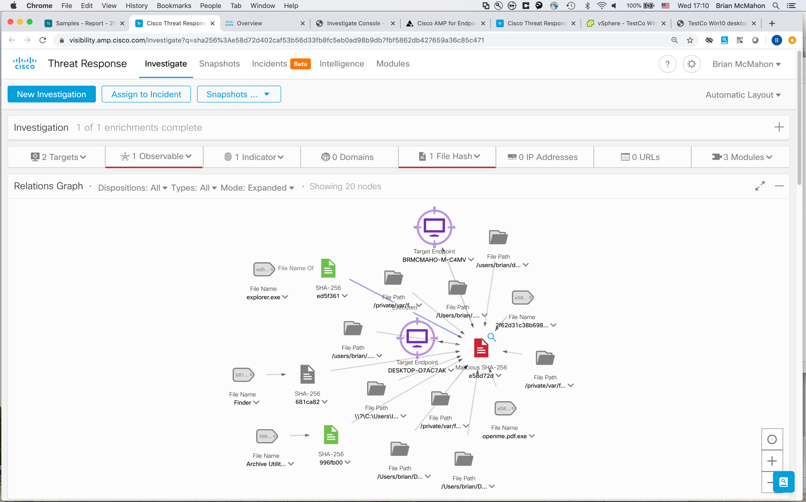Click the gray SHA-256 681ca82 file icon

307,375
